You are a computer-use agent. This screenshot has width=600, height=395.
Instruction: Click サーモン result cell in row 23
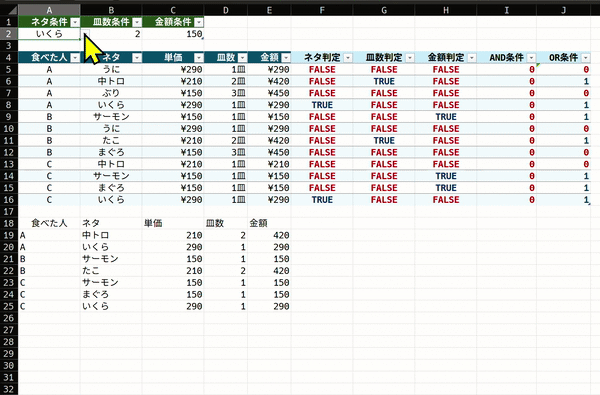pos(111,283)
